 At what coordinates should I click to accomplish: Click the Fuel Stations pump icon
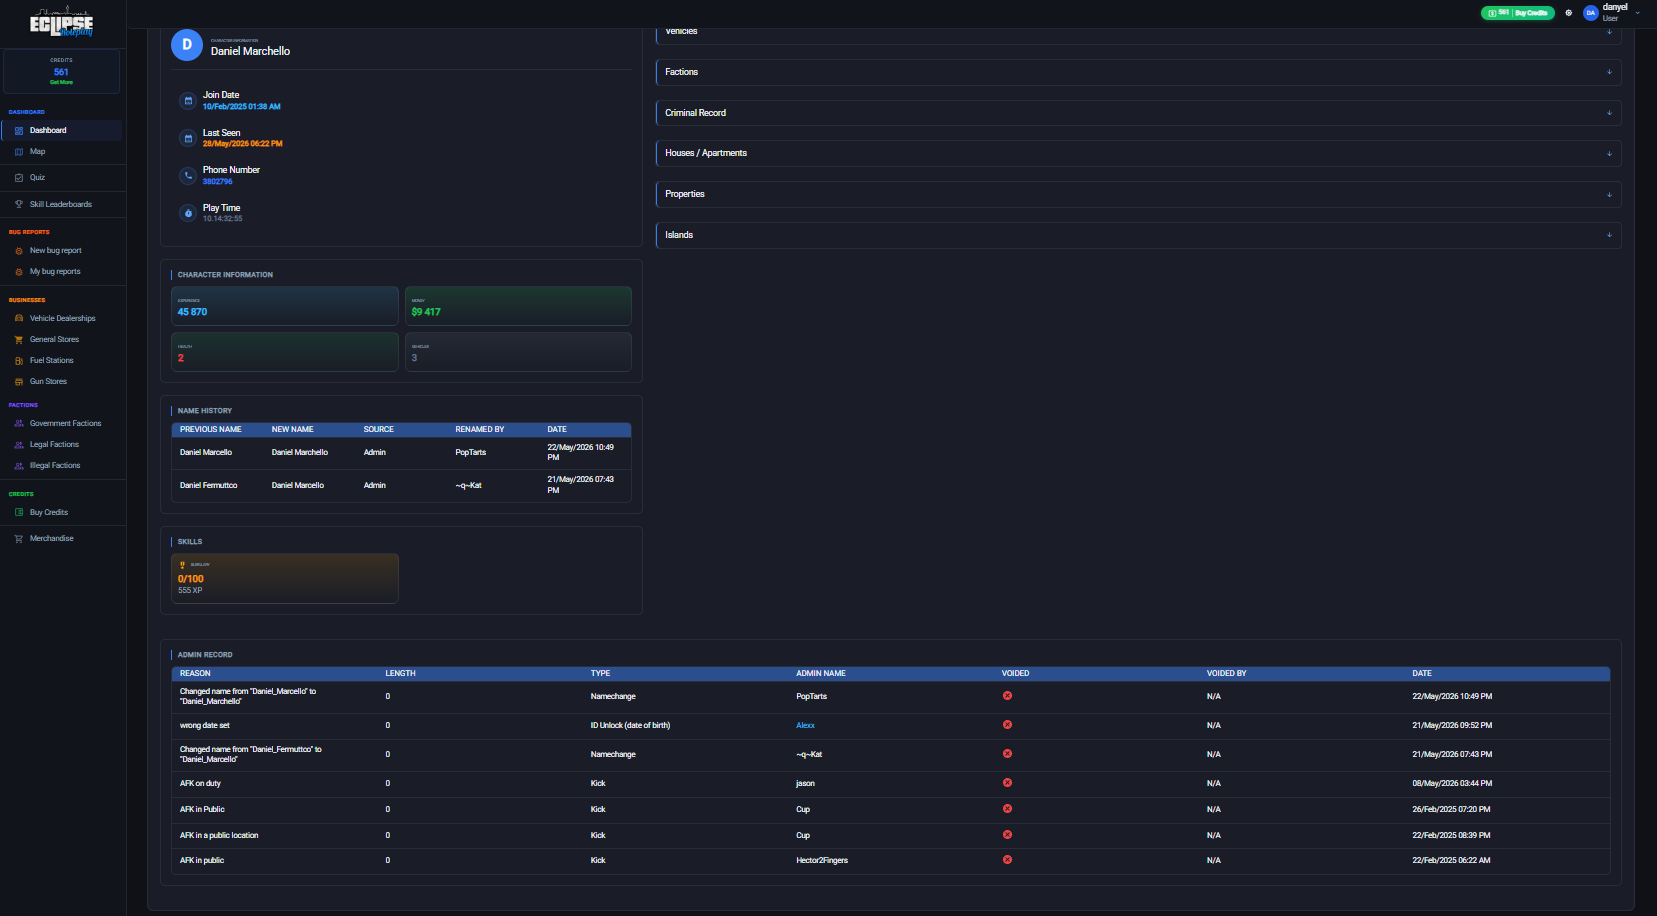coord(19,361)
